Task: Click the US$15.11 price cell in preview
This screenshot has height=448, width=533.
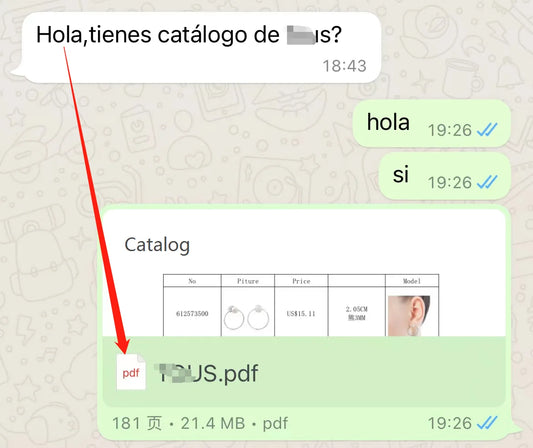Action: coord(301,313)
